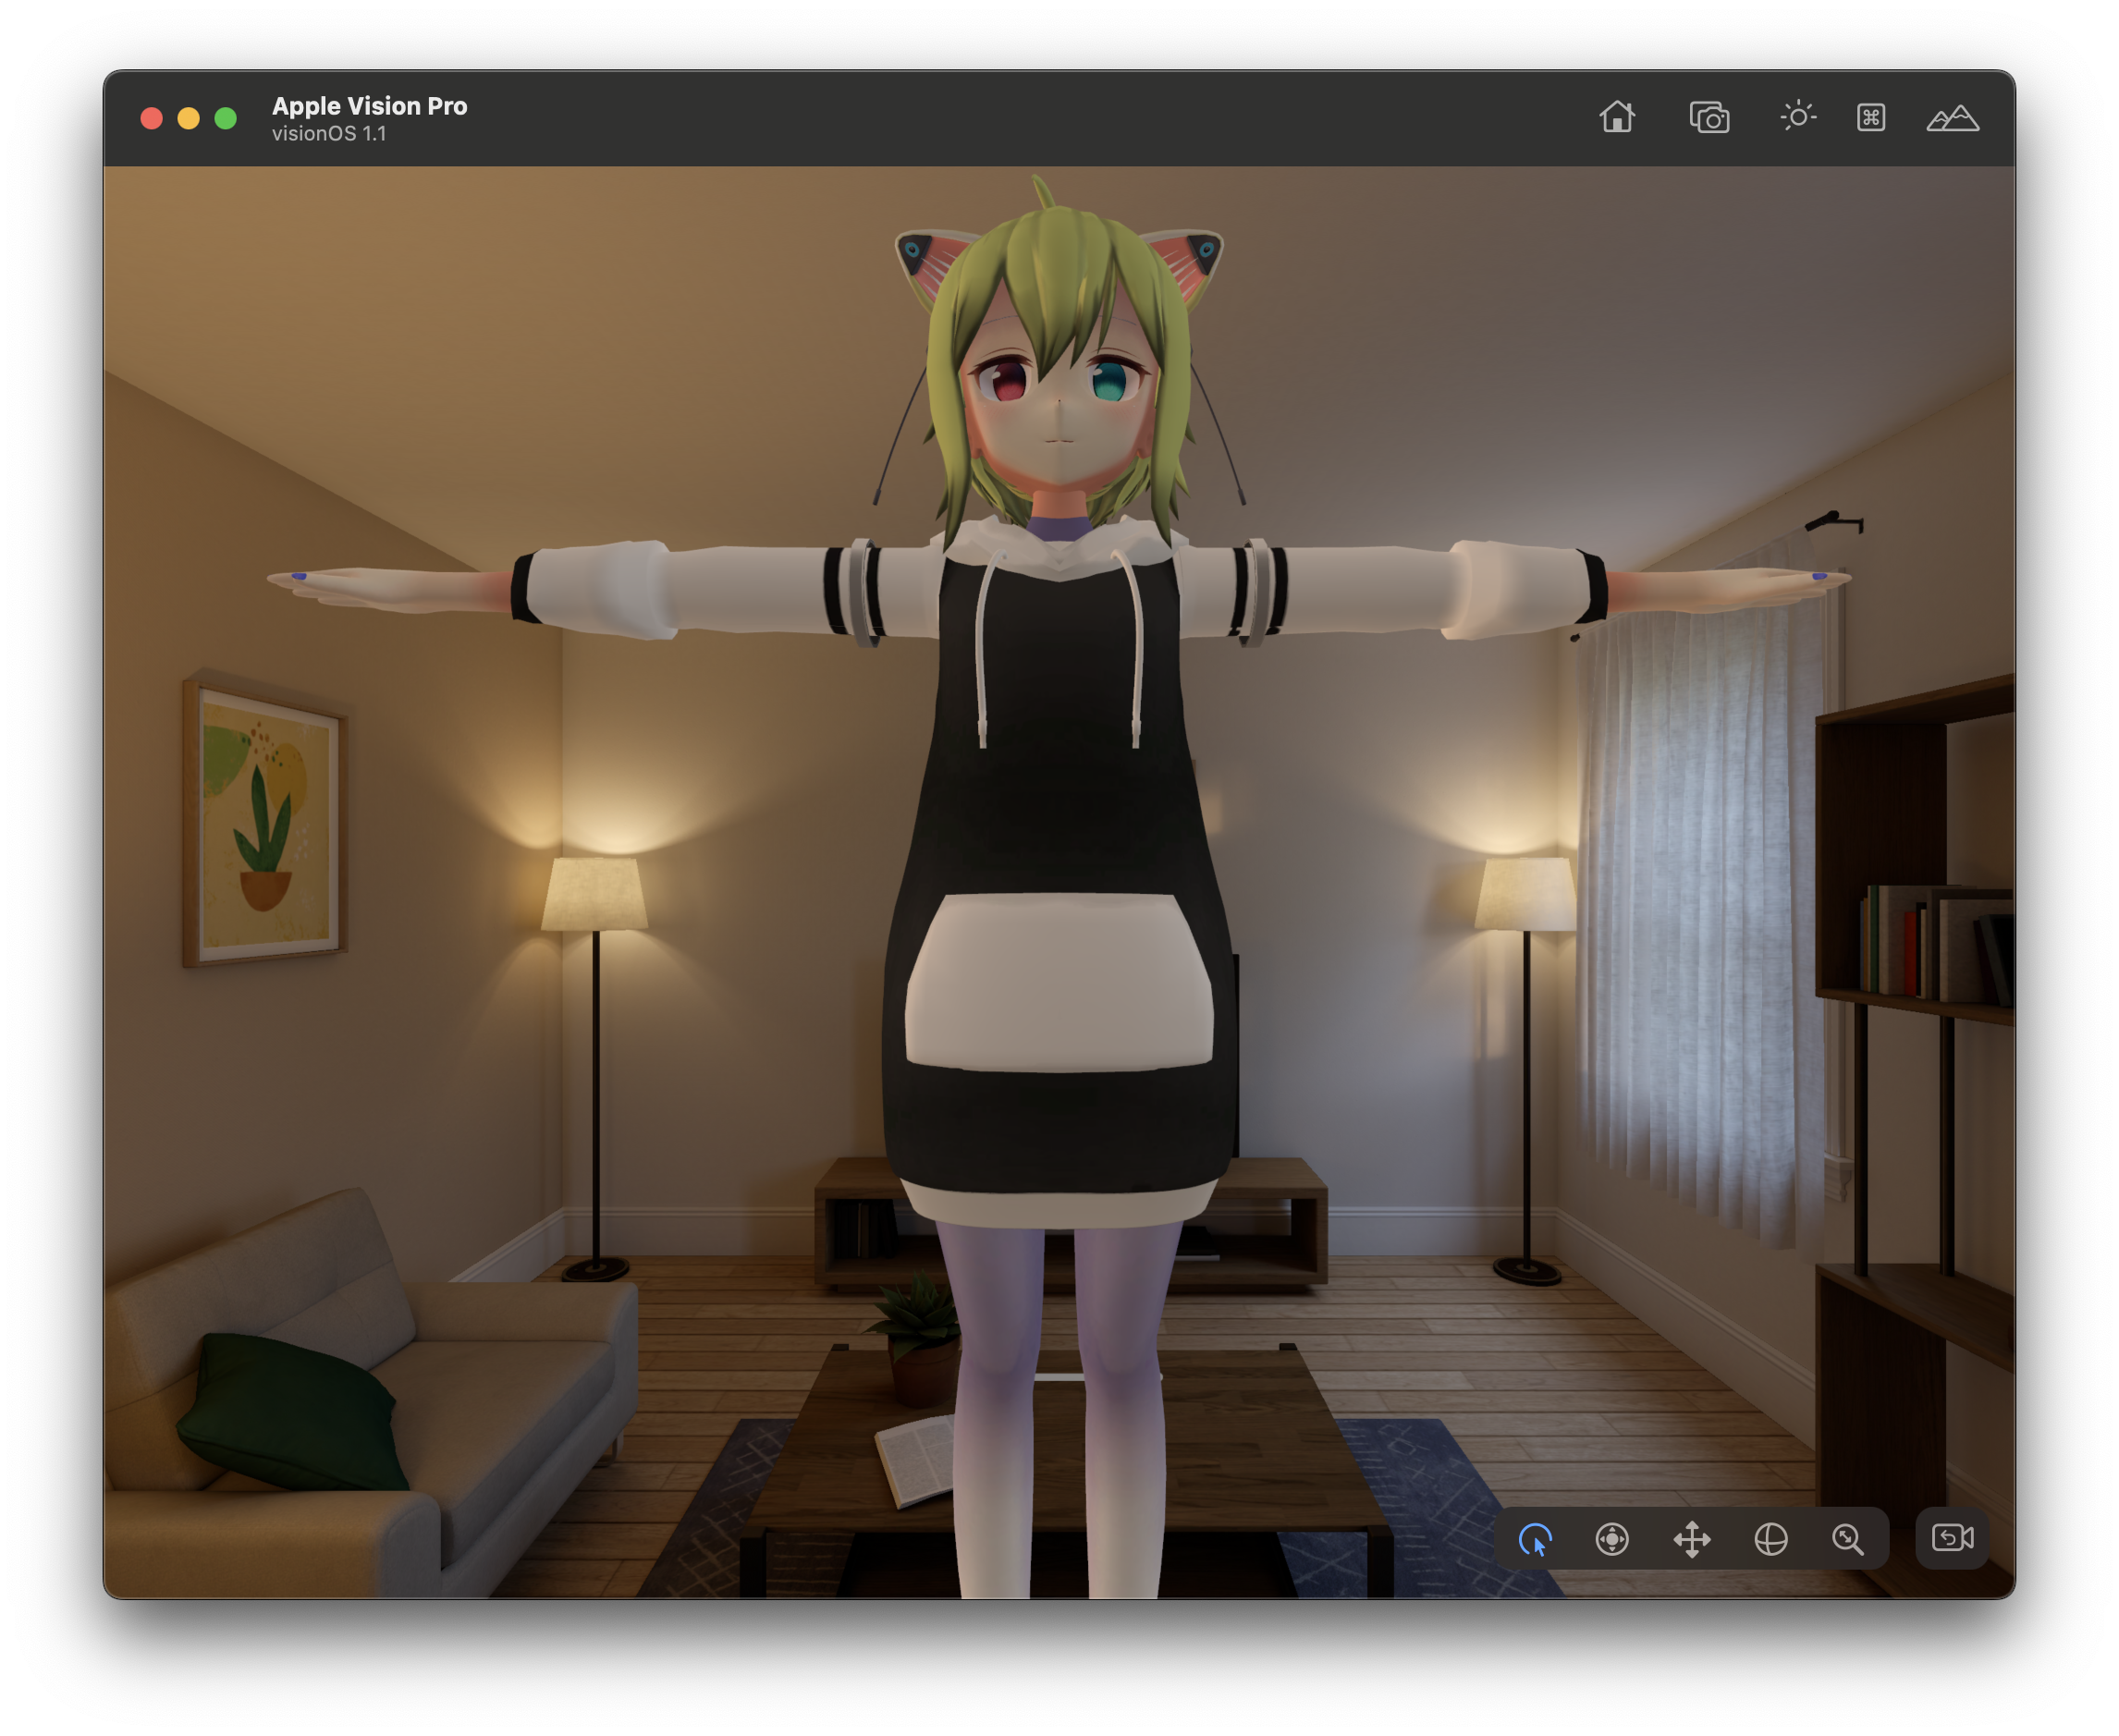Select the look-around tilt control

point(1770,1539)
